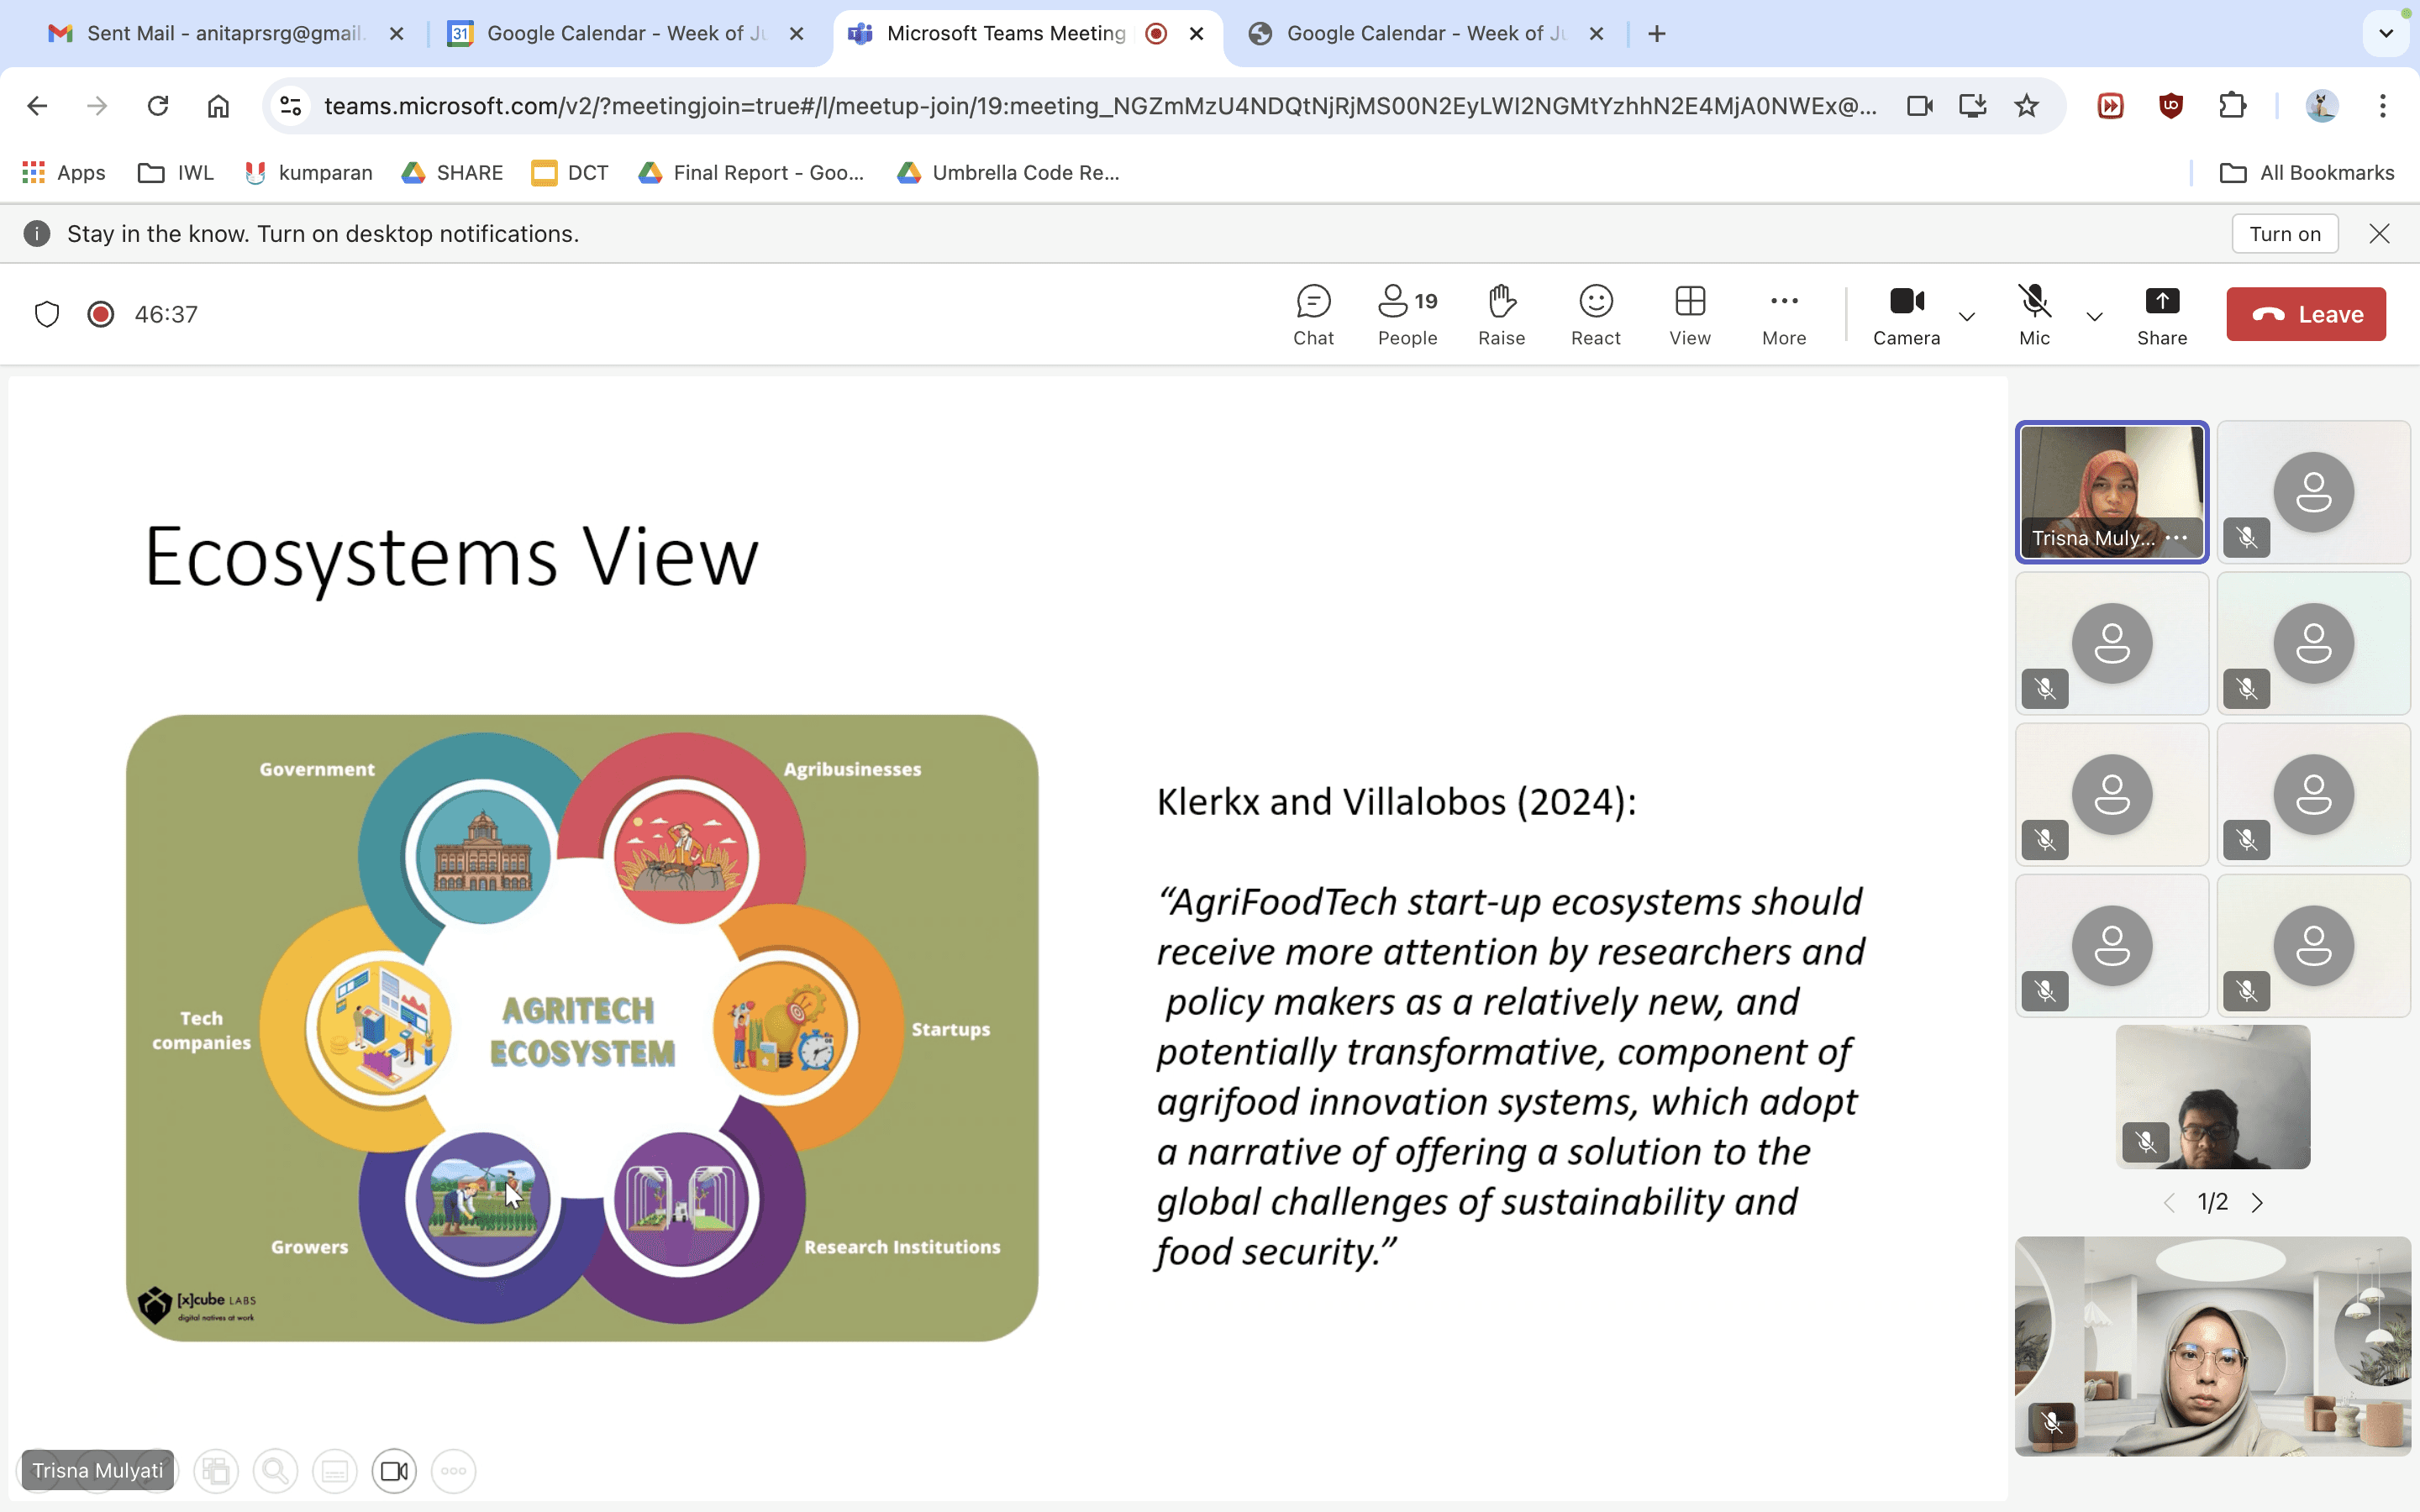Viewport: 2420px width, 1512px height.
Task: Close the Sent Mail tab
Action: 397,34
